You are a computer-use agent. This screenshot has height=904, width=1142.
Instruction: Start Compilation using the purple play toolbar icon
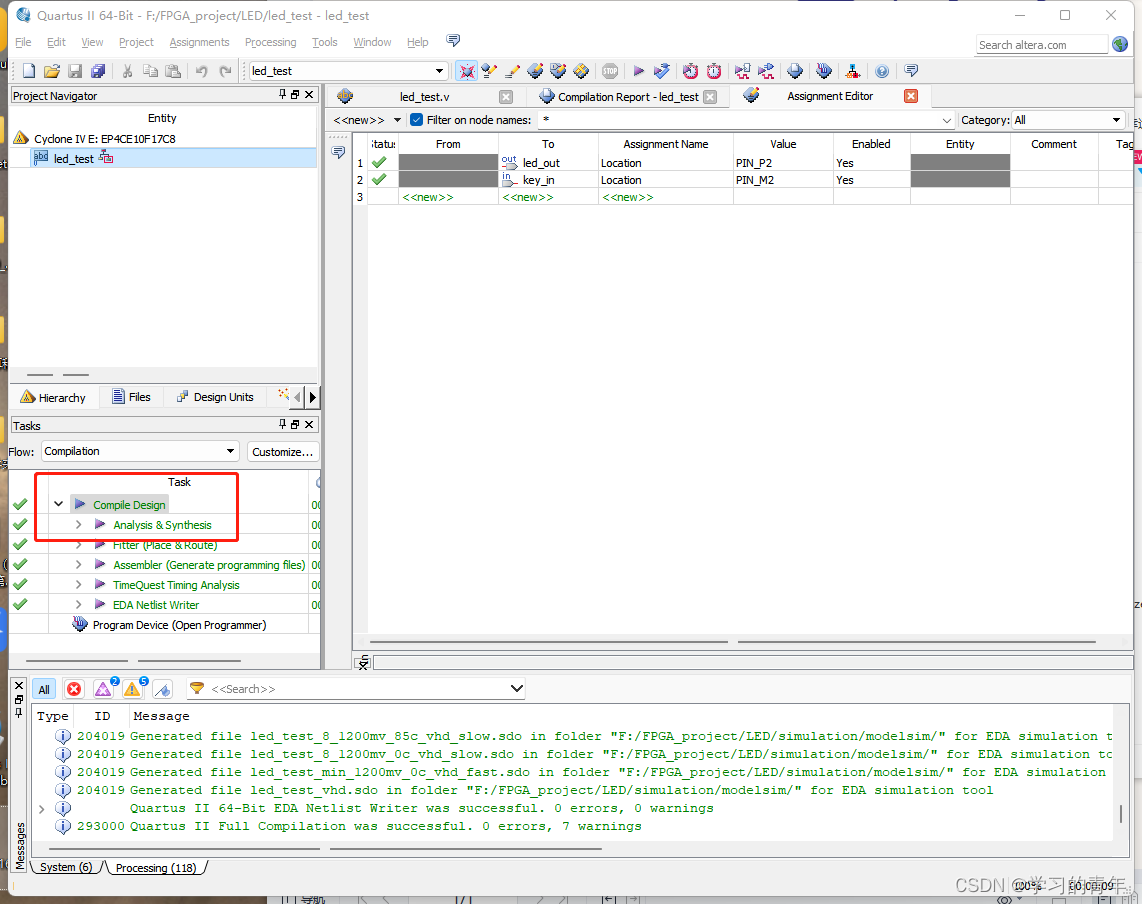pyautogui.click(x=639, y=70)
